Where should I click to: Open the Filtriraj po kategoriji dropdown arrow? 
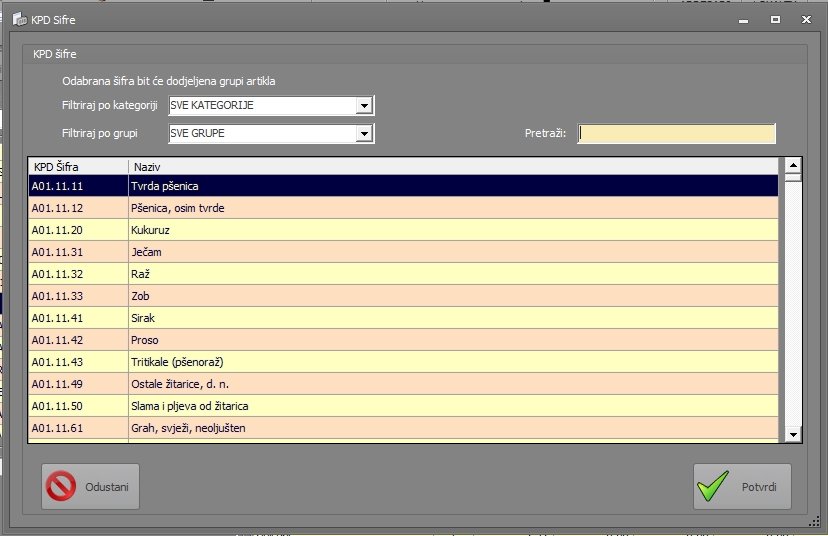click(x=364, y=106)
